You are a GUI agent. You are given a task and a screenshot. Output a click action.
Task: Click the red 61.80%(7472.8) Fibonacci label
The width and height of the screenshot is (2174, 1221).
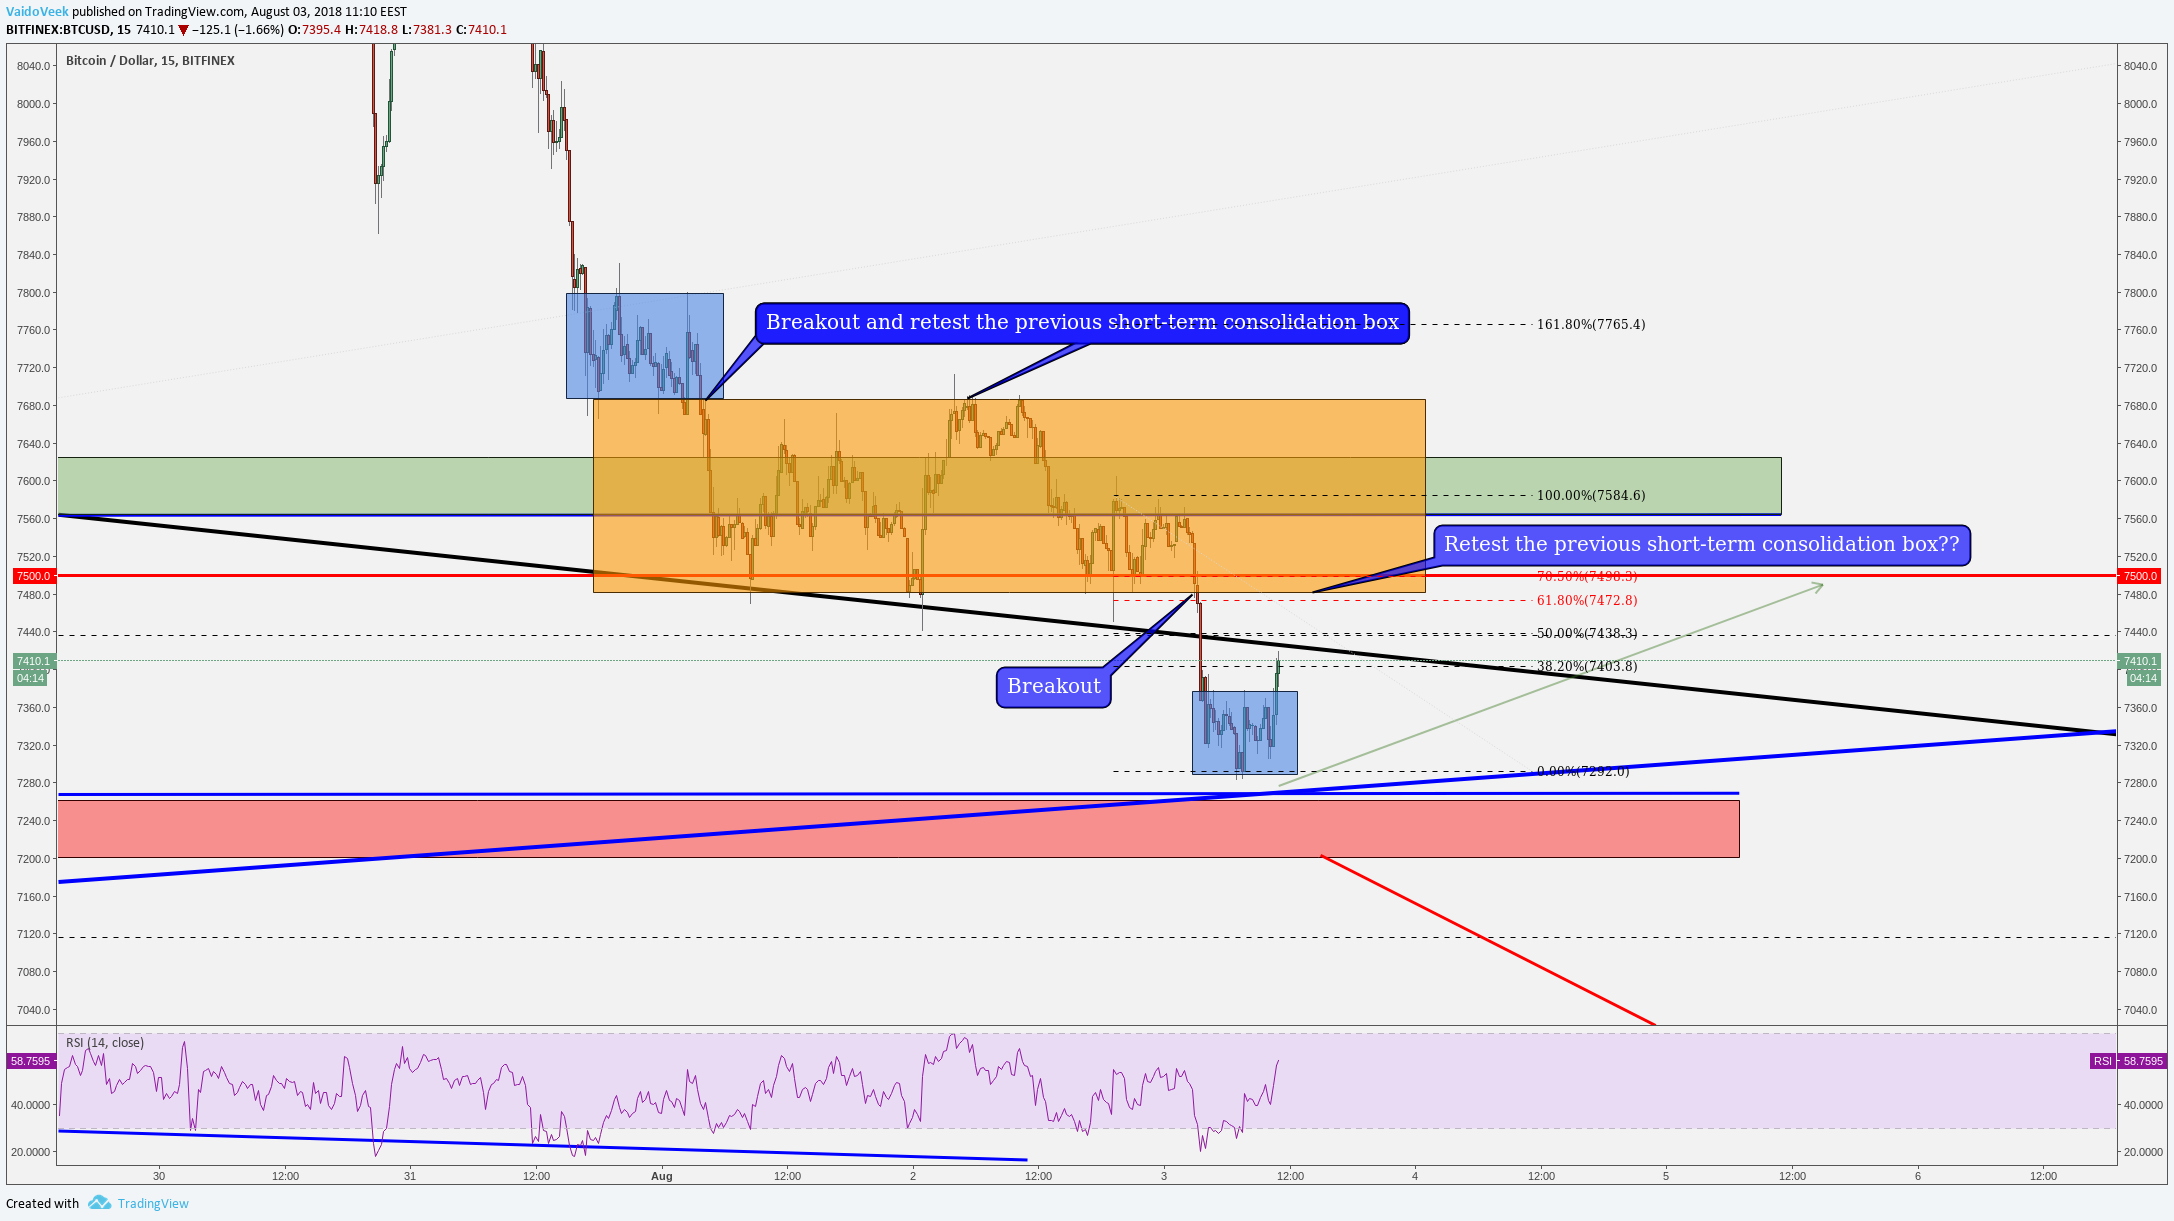pos(1587,600)
